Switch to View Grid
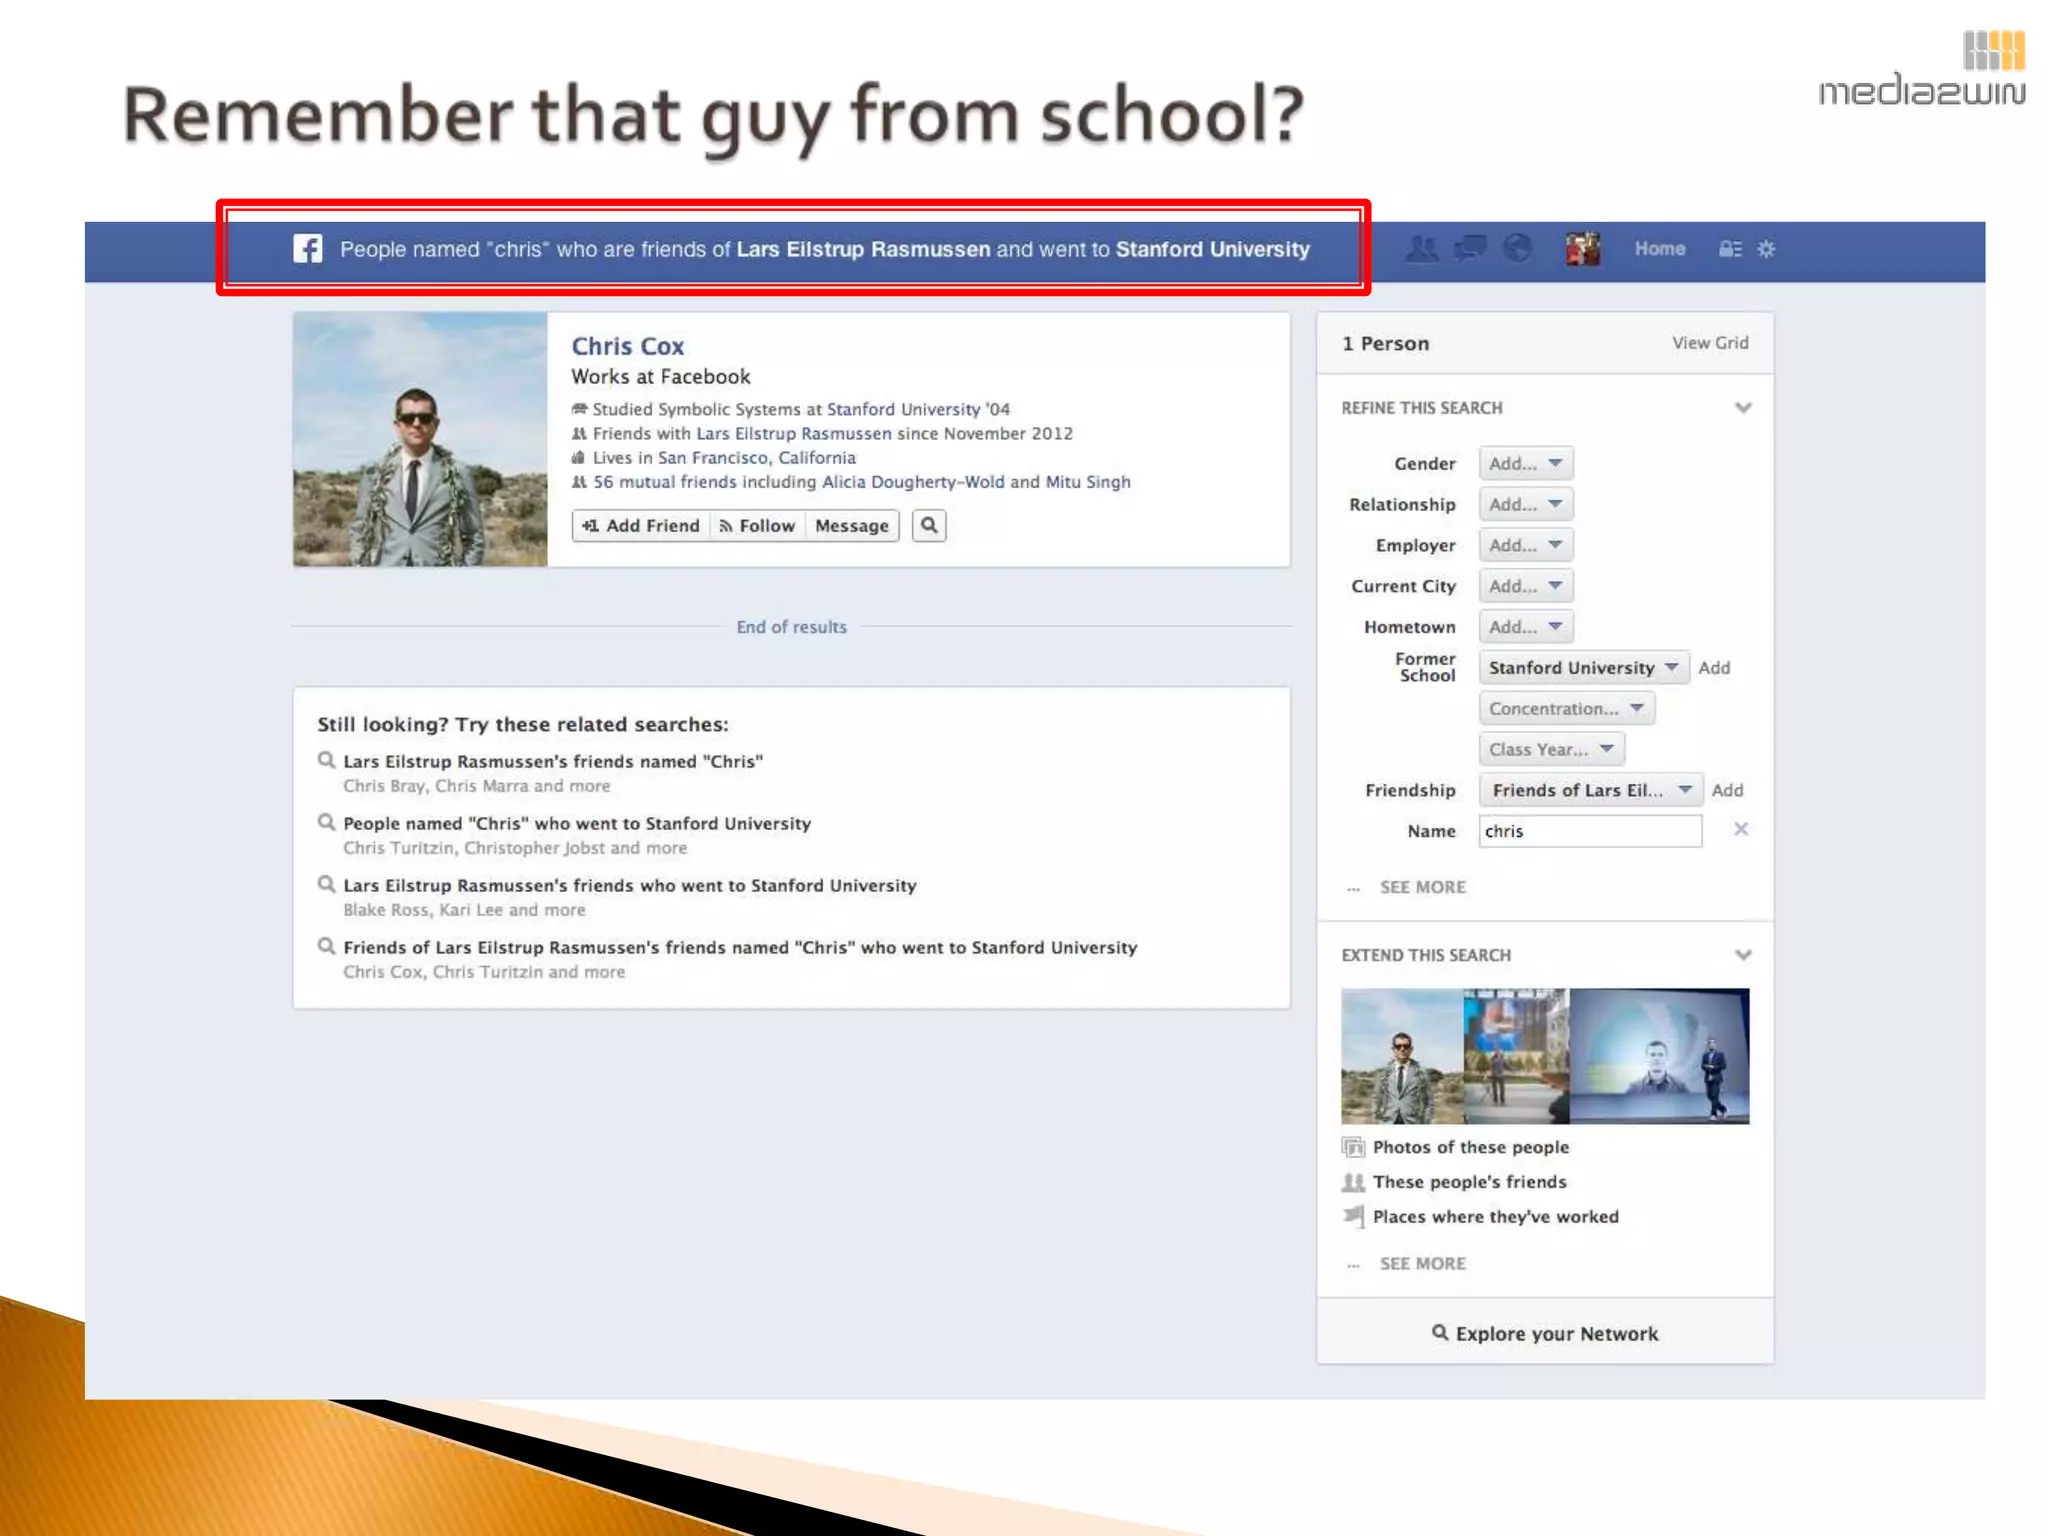The height and width of the screenshot is (1536, 2048). click(1709, 343)
